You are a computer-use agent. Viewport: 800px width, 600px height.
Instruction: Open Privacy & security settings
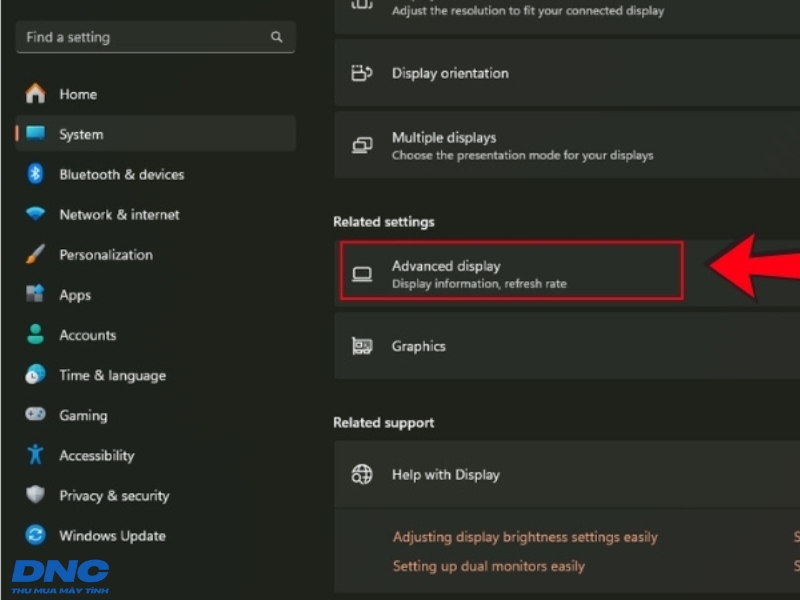[156, 495]
